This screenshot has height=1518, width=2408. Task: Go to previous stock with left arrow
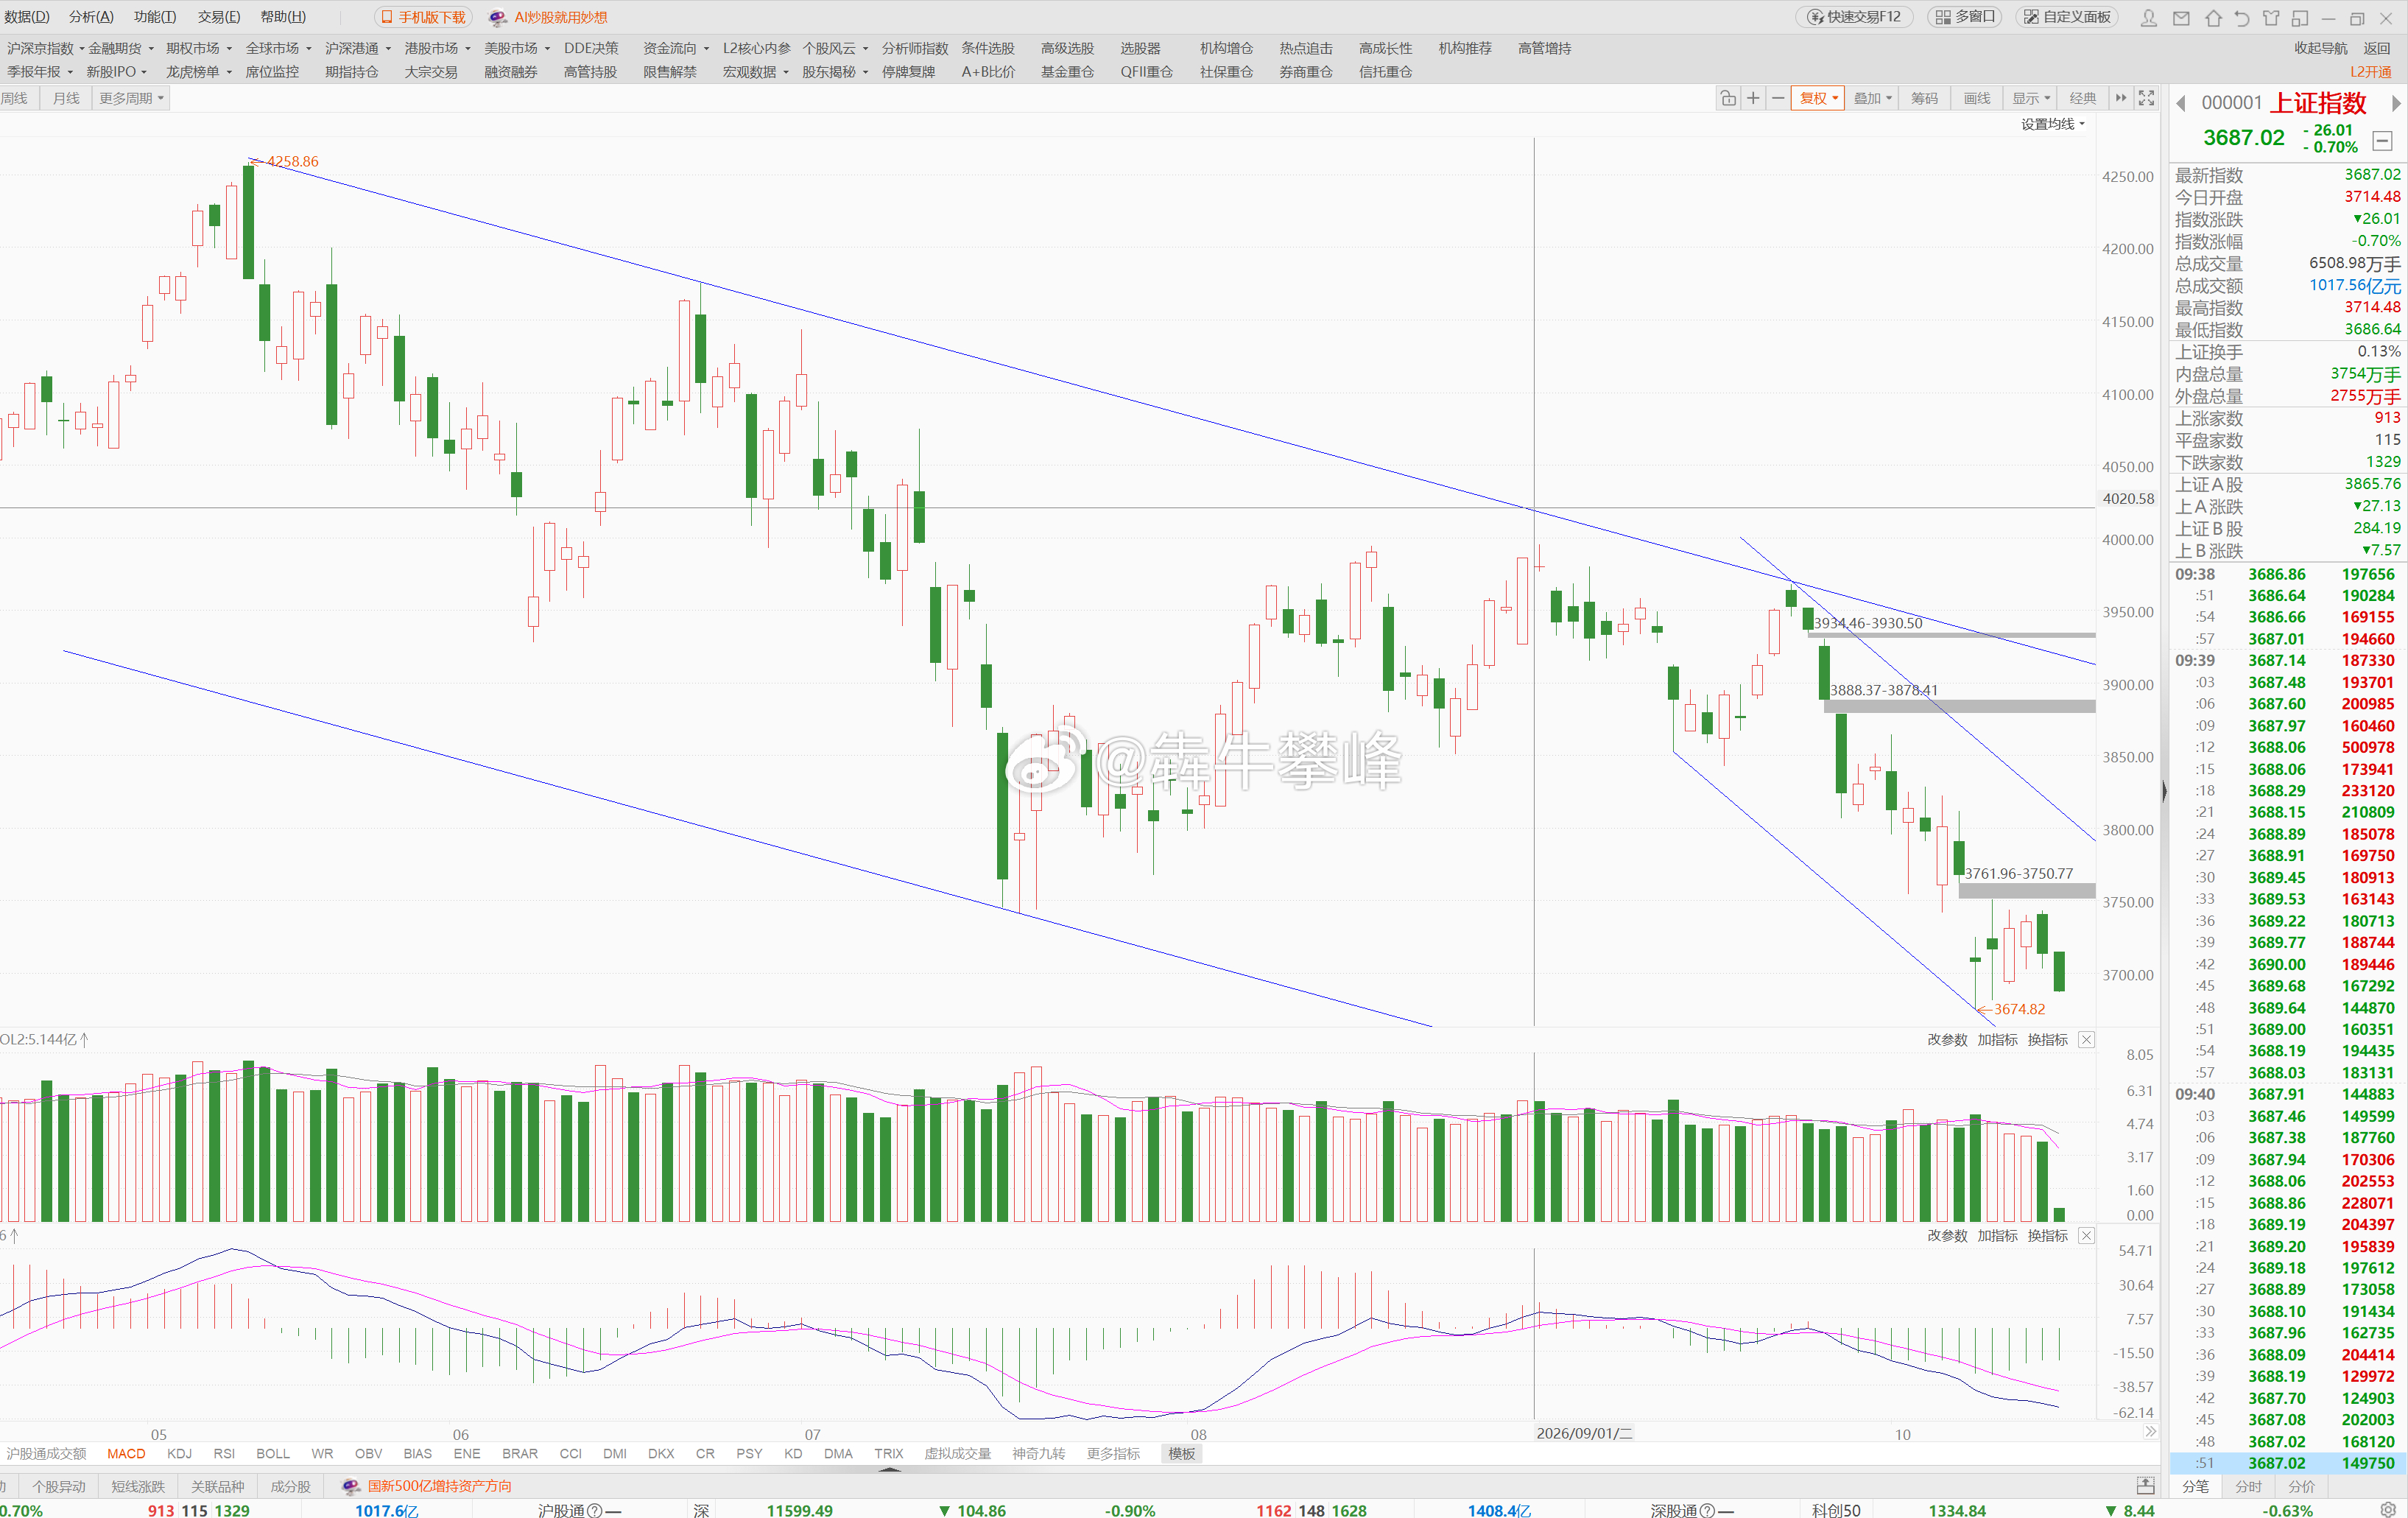coord(2181,103)
